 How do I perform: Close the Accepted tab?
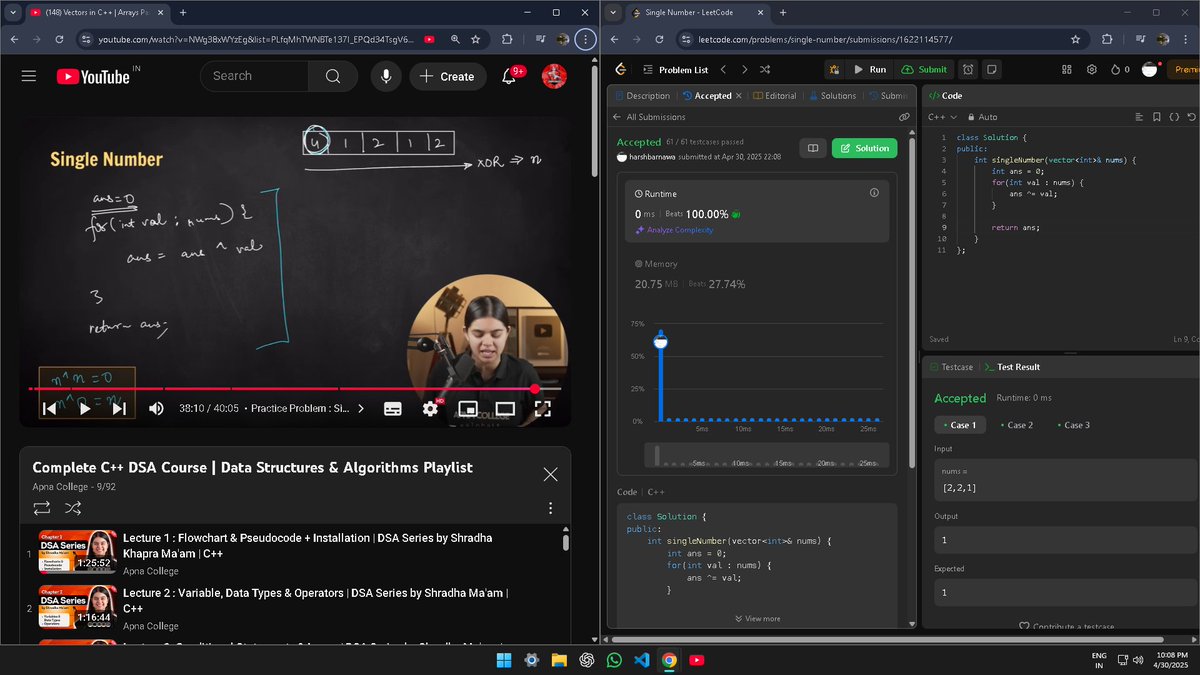coord(740,96)
